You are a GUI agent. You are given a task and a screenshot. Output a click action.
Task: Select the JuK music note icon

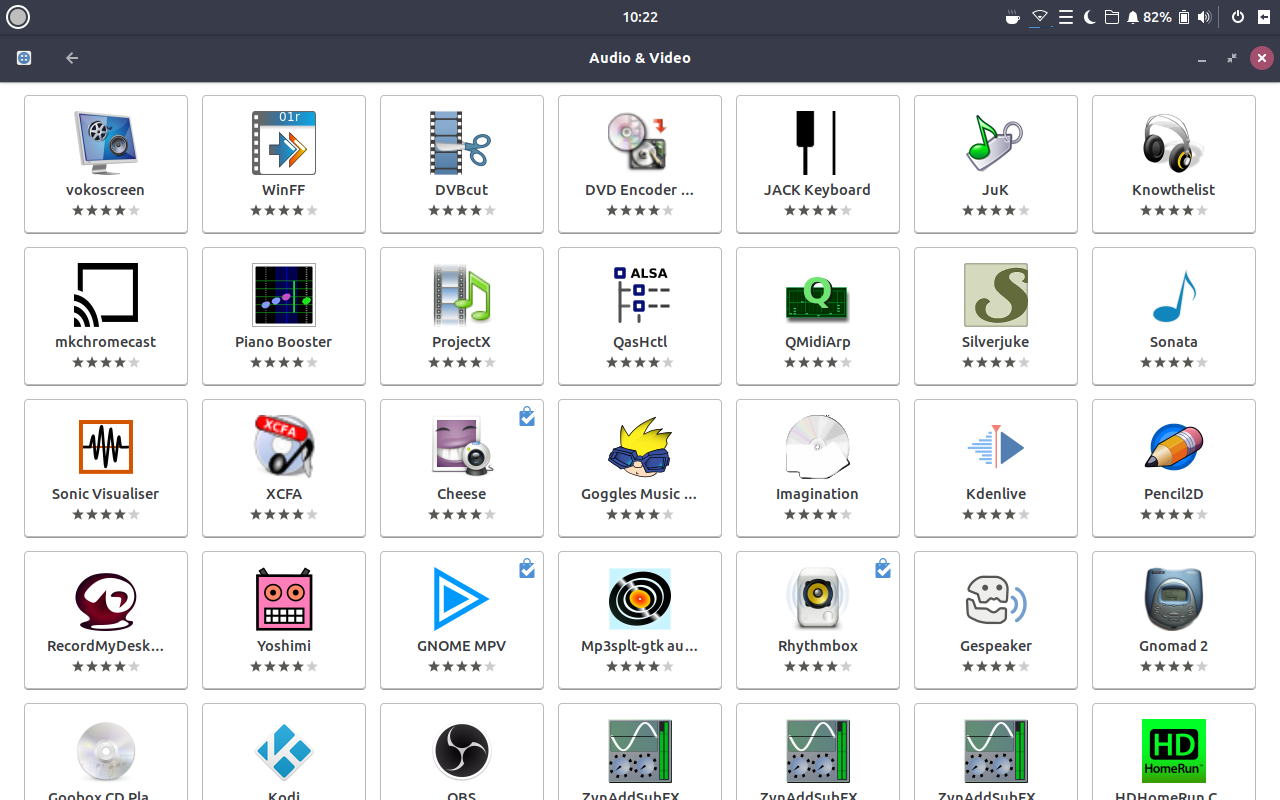click(x=996, y=143)
